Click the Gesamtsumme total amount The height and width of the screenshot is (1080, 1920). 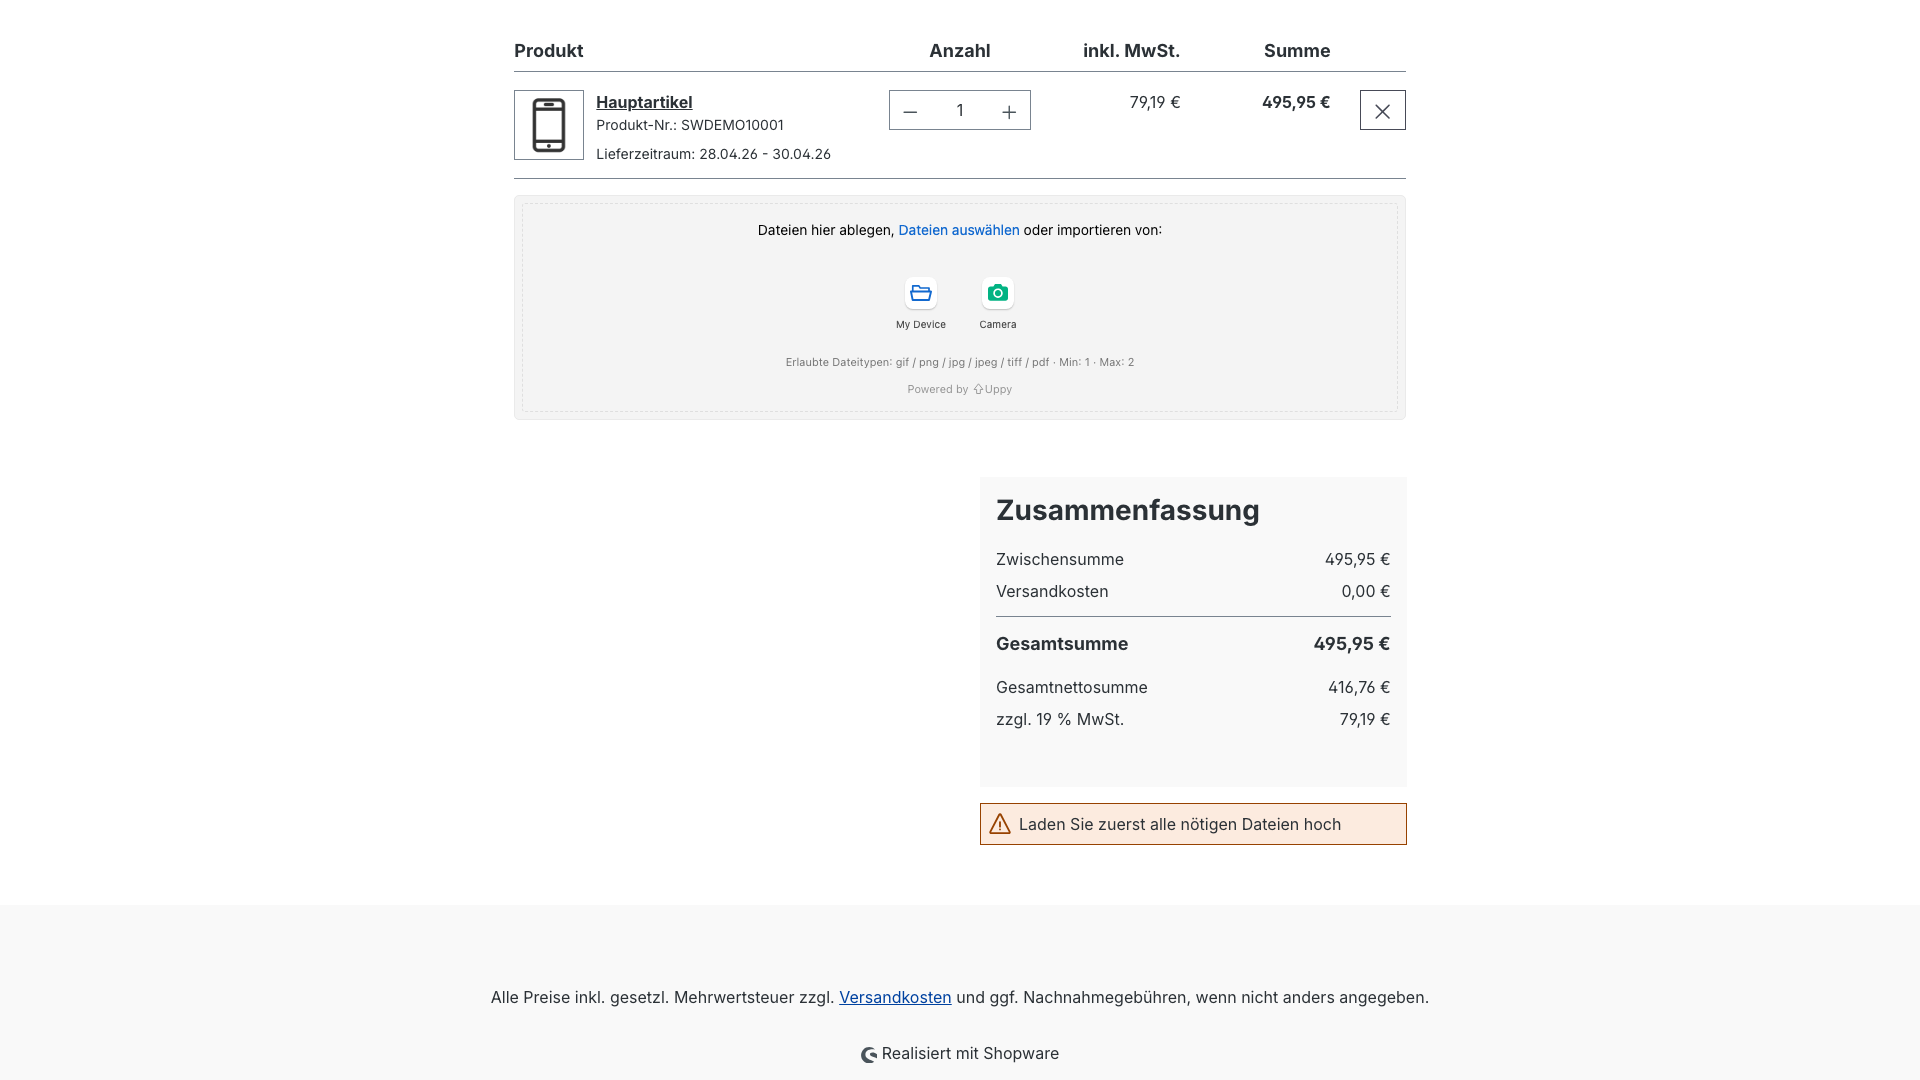1351,644
